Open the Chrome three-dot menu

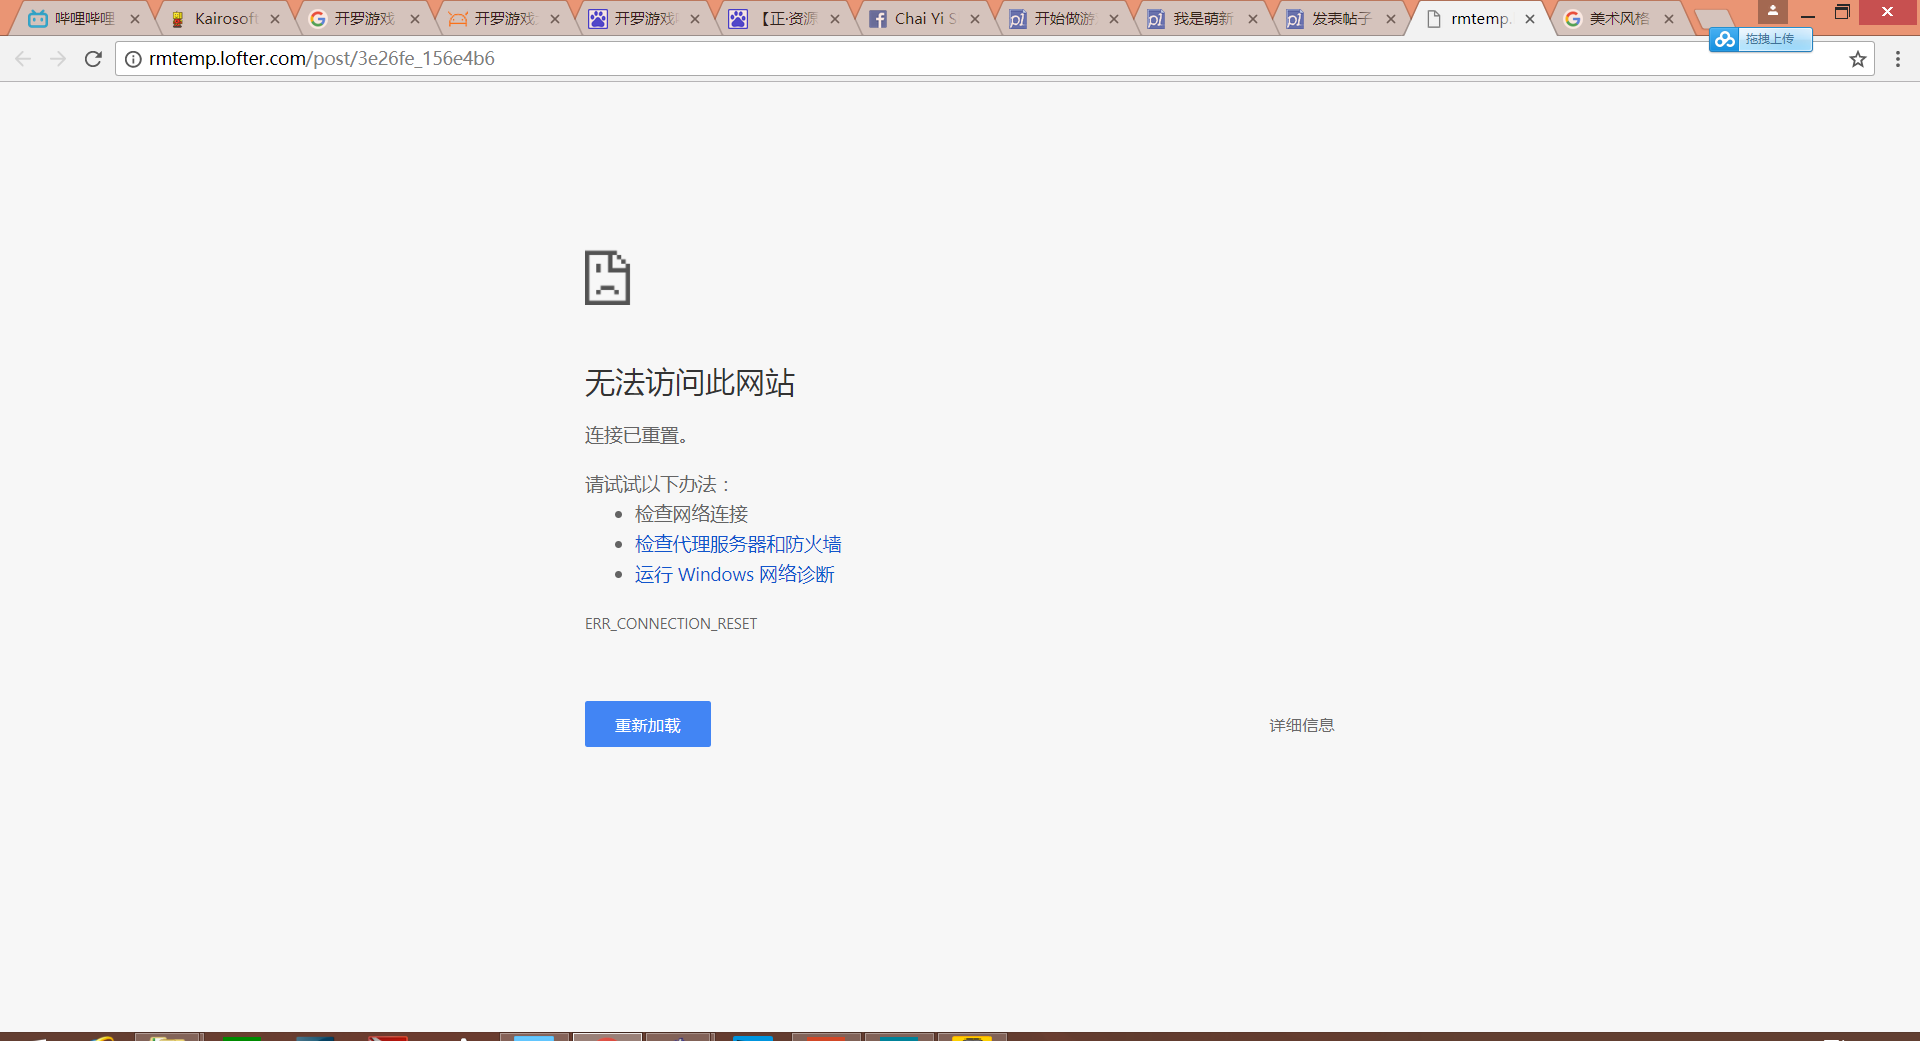coord(1898,59)
